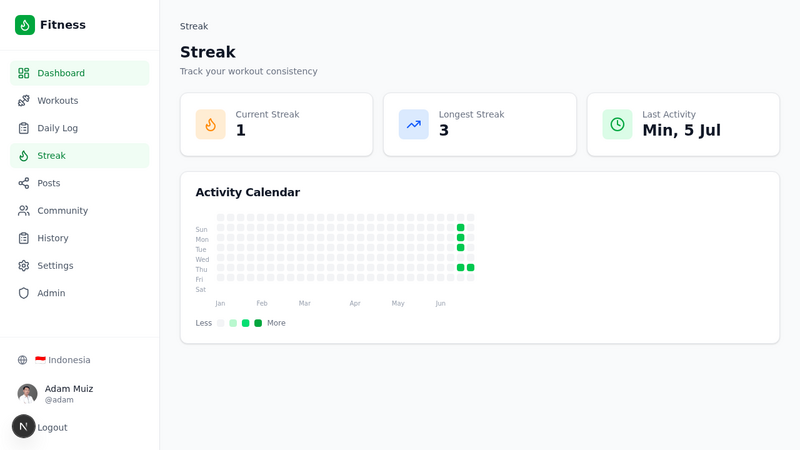Click the Posts share icon
Screen dimensions: 800x450
click(x=23, y=183)
